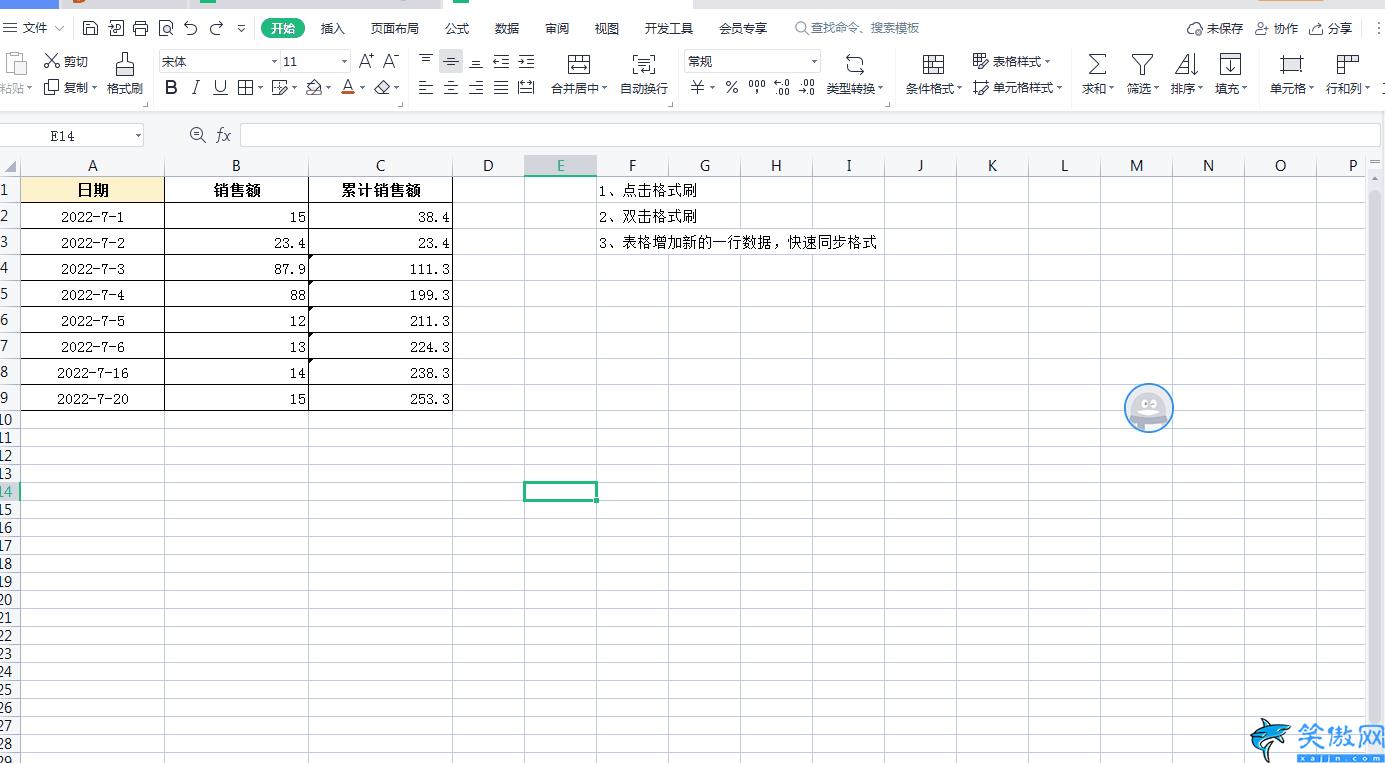This screenshot has width=1385, height=763.
Task: Click the zoom magnifier icon beside fx
Action: pos(198,135)
